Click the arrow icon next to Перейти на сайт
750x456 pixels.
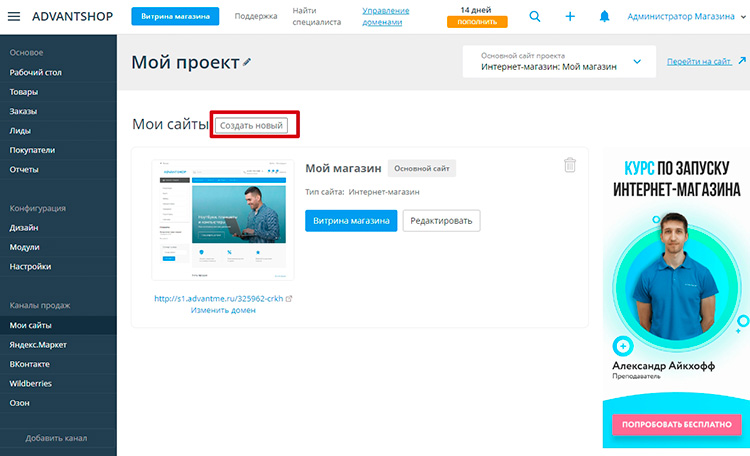[742, 61]
